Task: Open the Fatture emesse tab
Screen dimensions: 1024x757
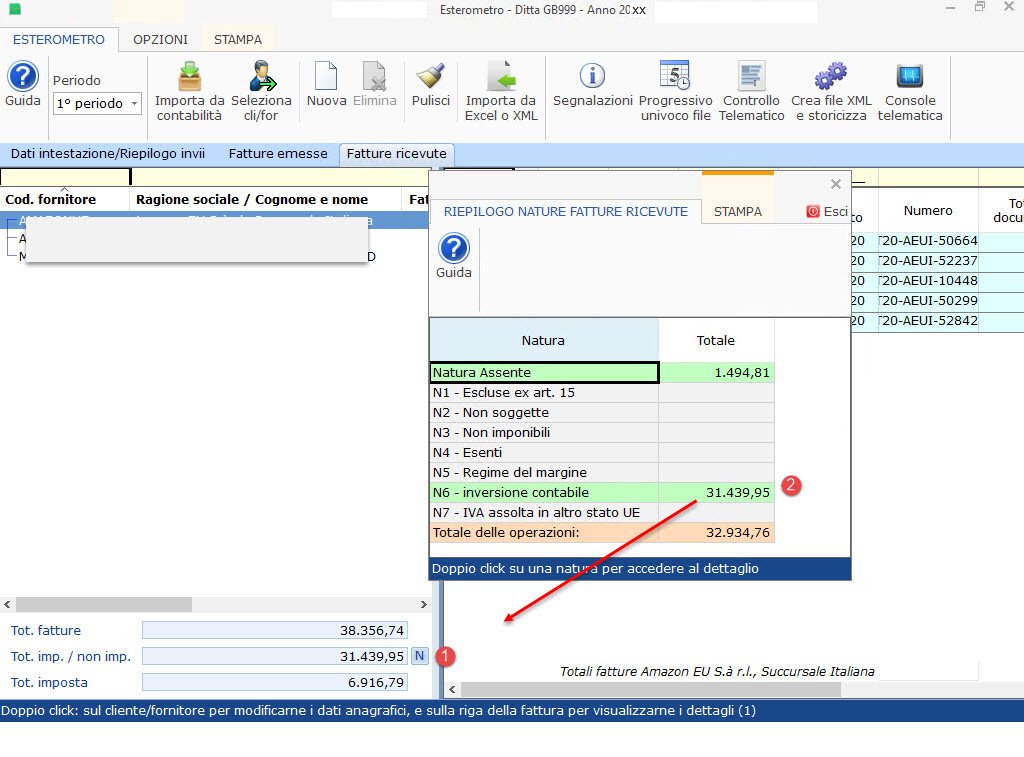Action: click(x=278, y=153)
